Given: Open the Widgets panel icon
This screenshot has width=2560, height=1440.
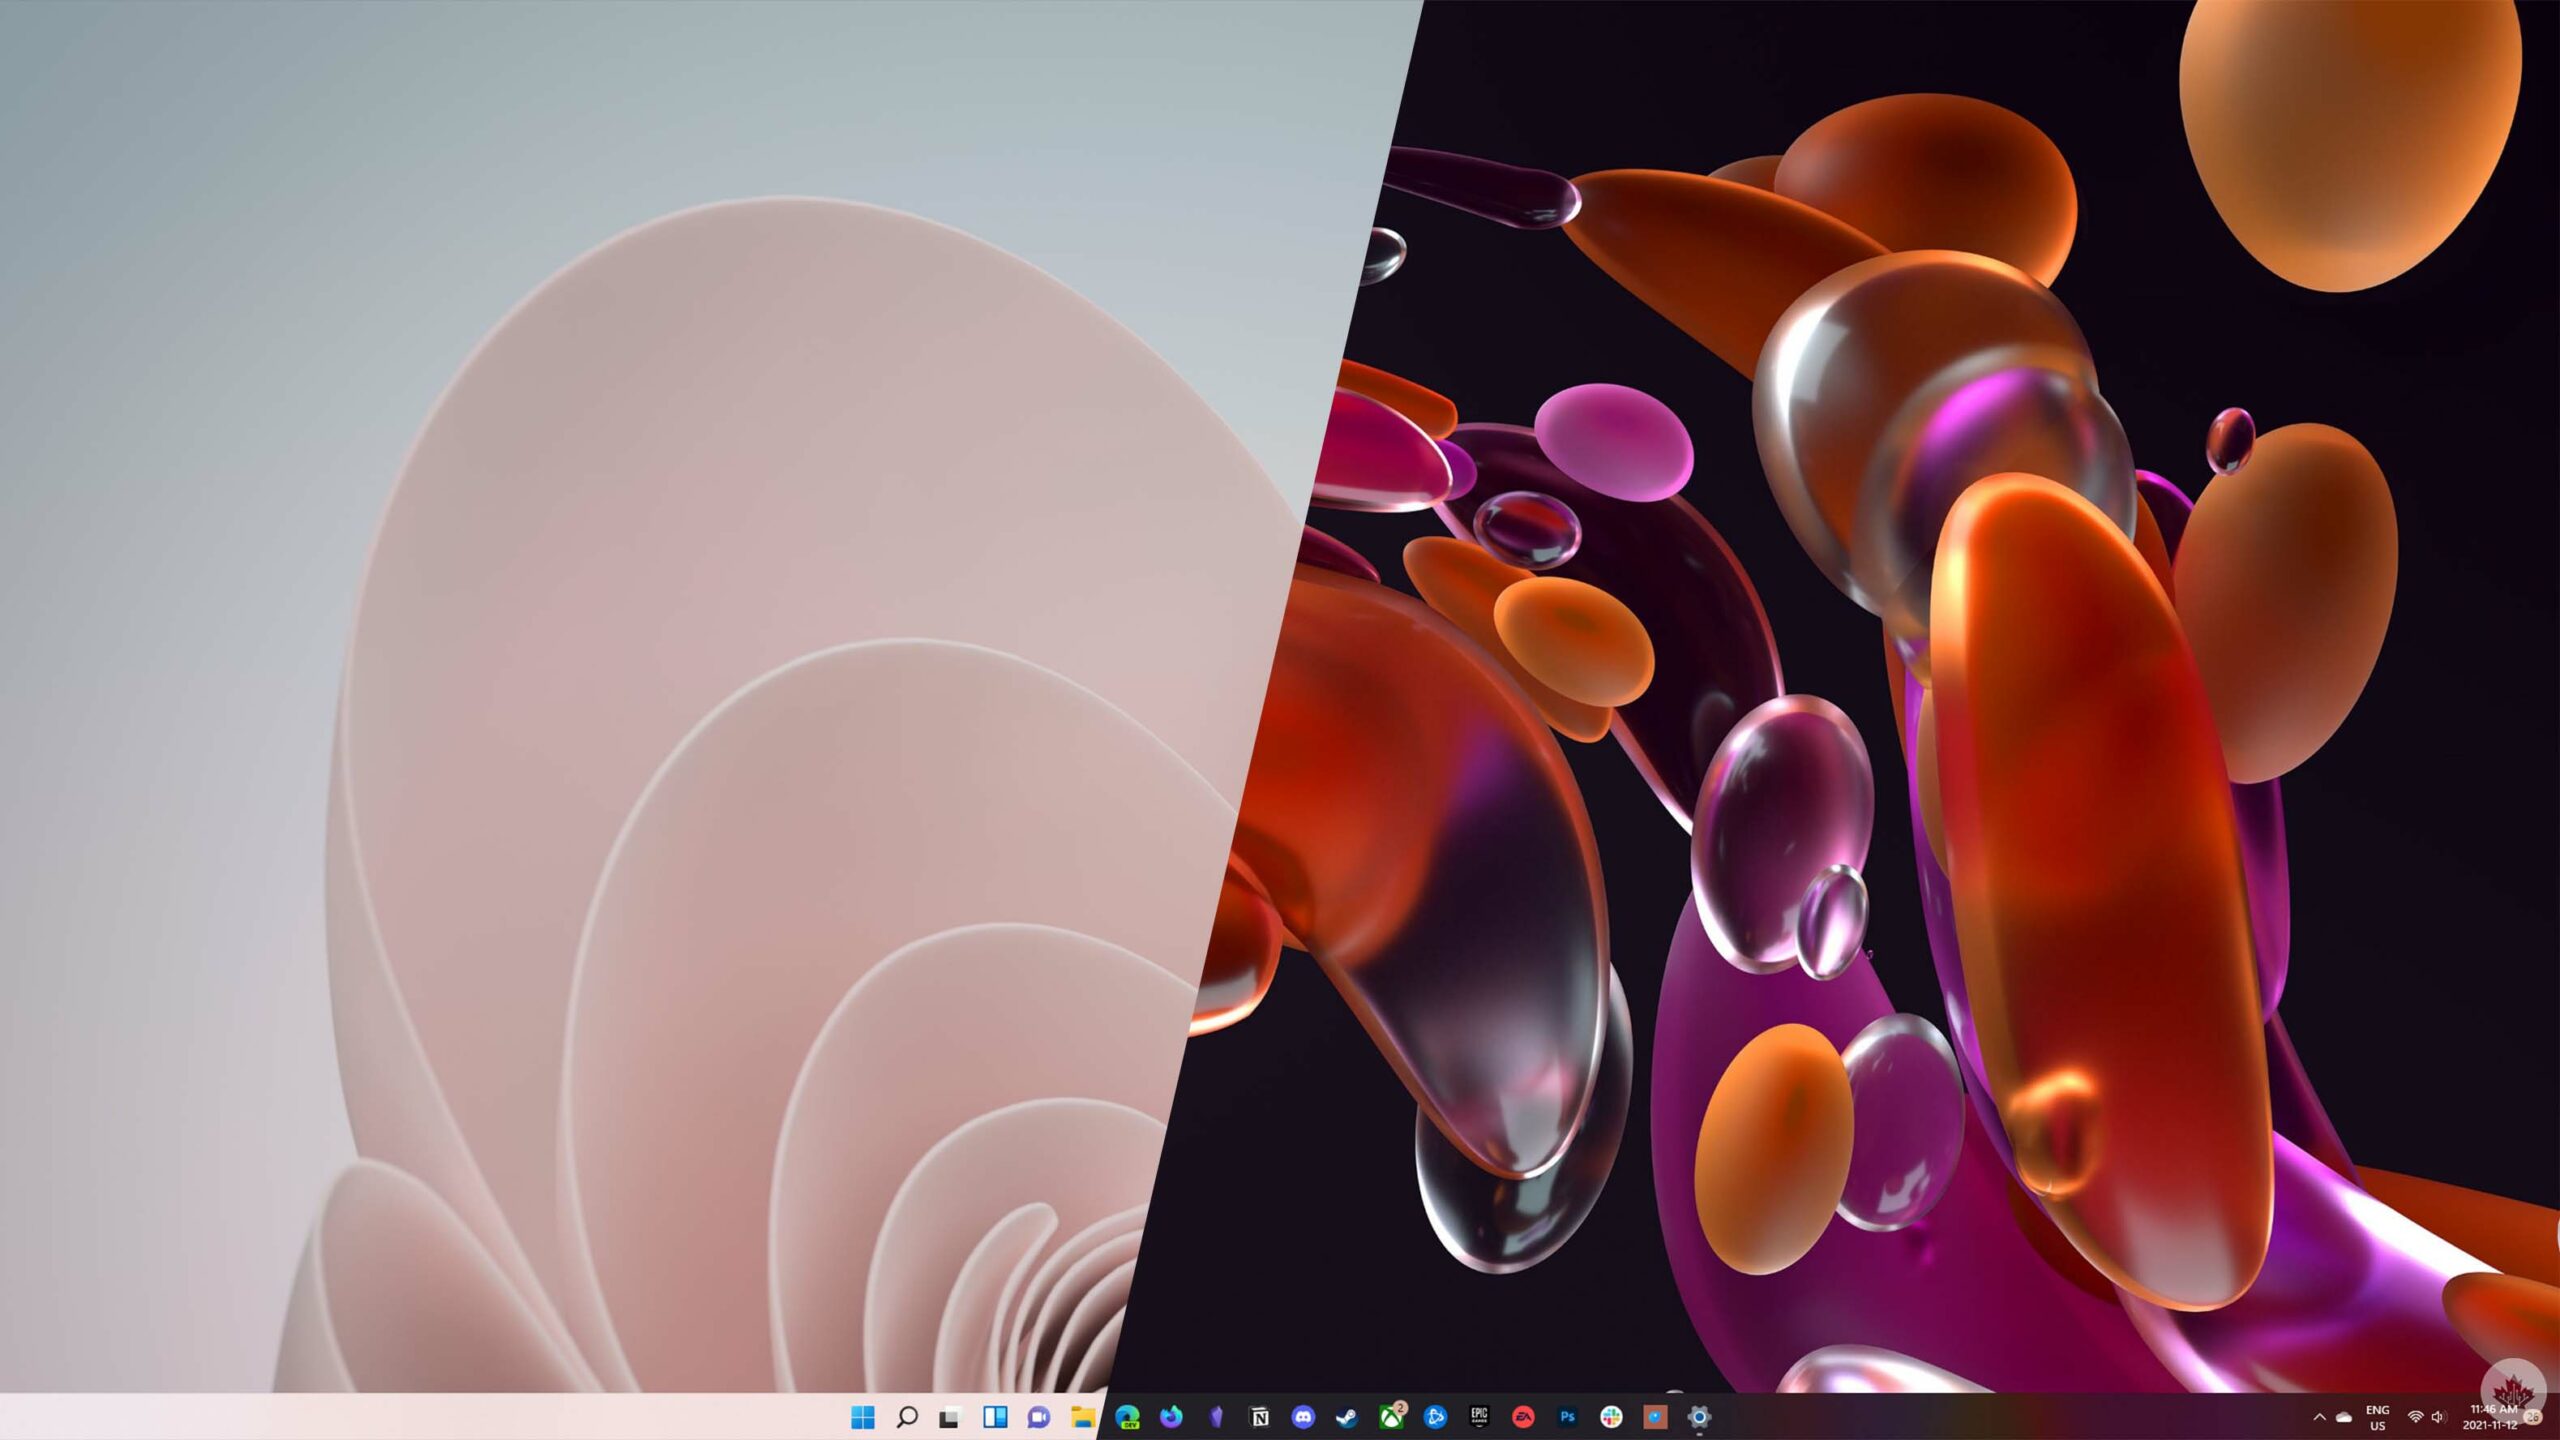Looking at the screenshot, I should [x=995, y=1417].
